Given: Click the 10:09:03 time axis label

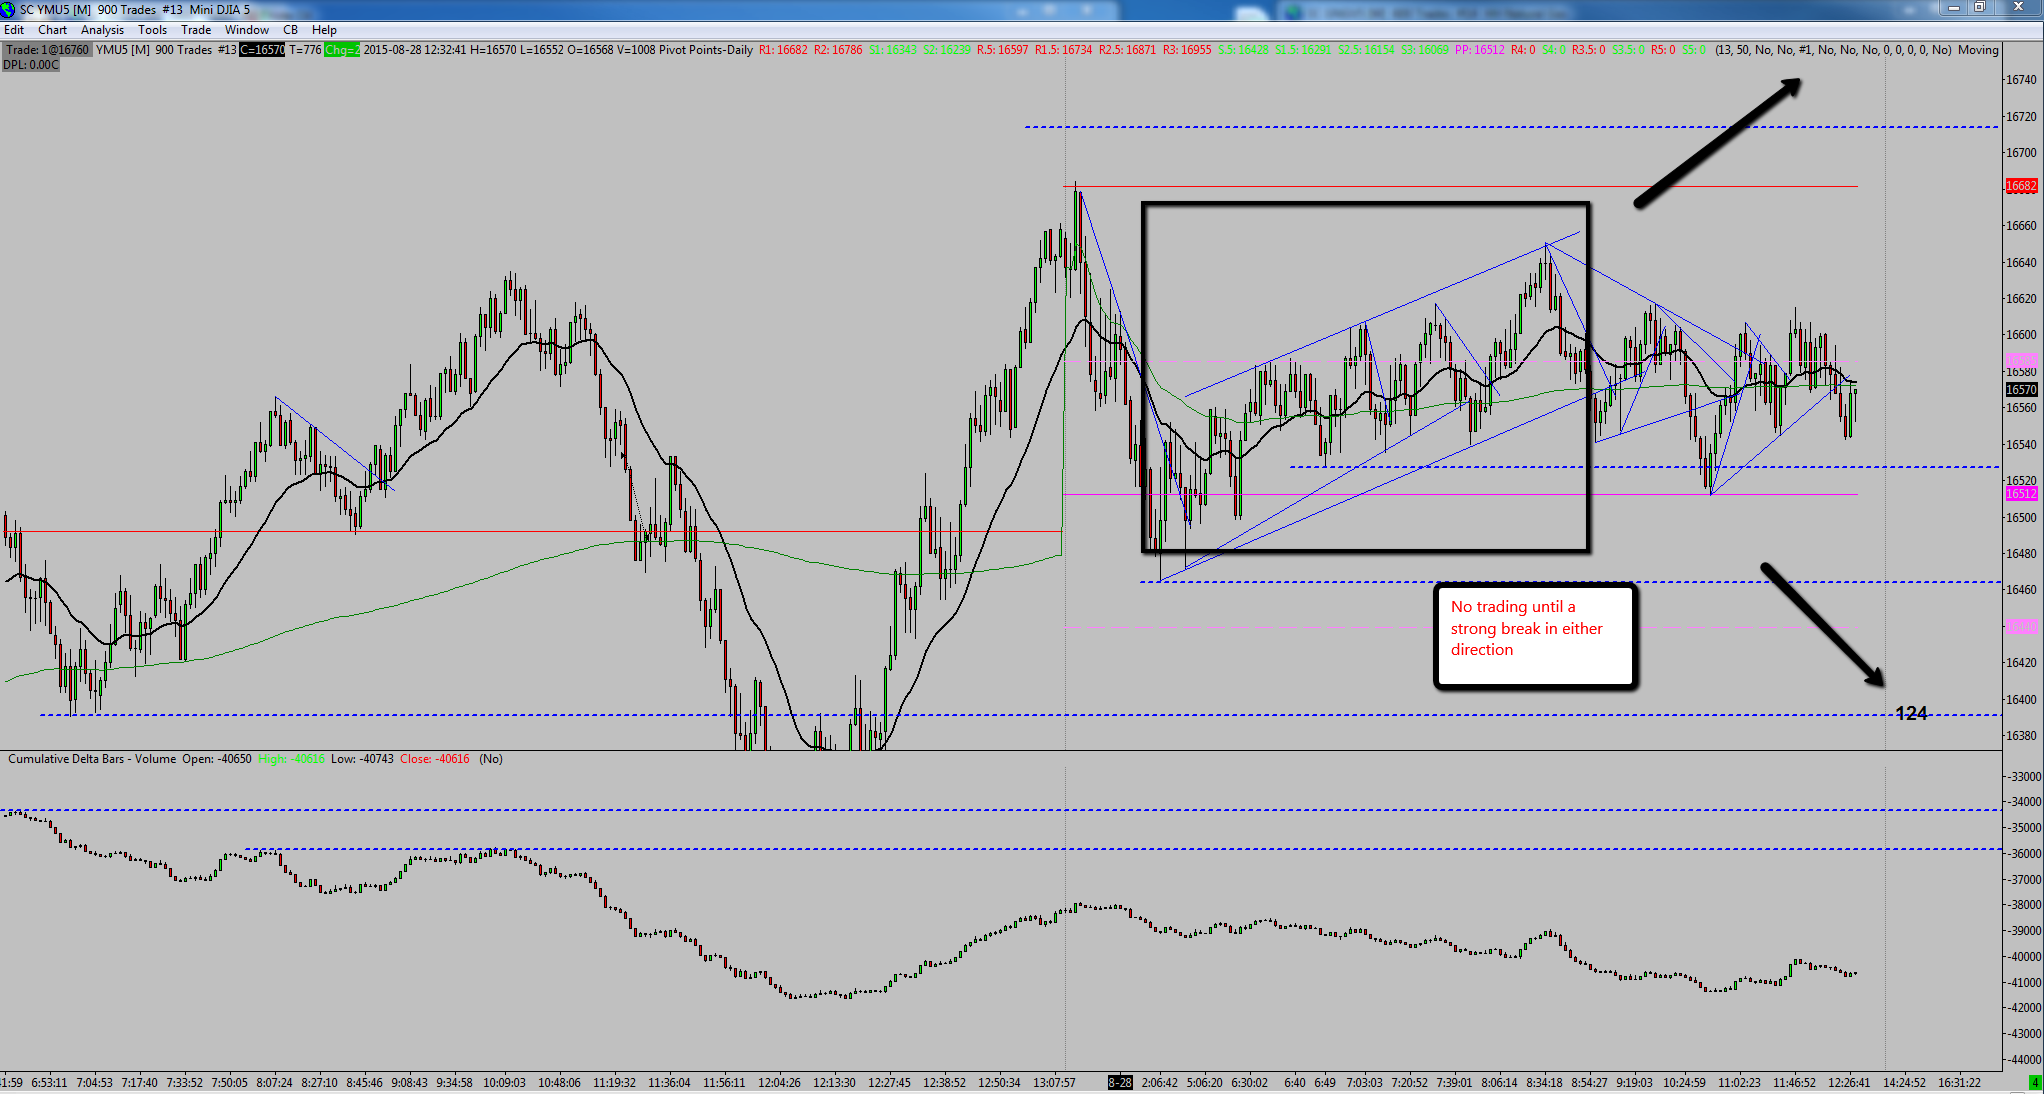Looking at the screenshot, I should [x=504, y=1083].
